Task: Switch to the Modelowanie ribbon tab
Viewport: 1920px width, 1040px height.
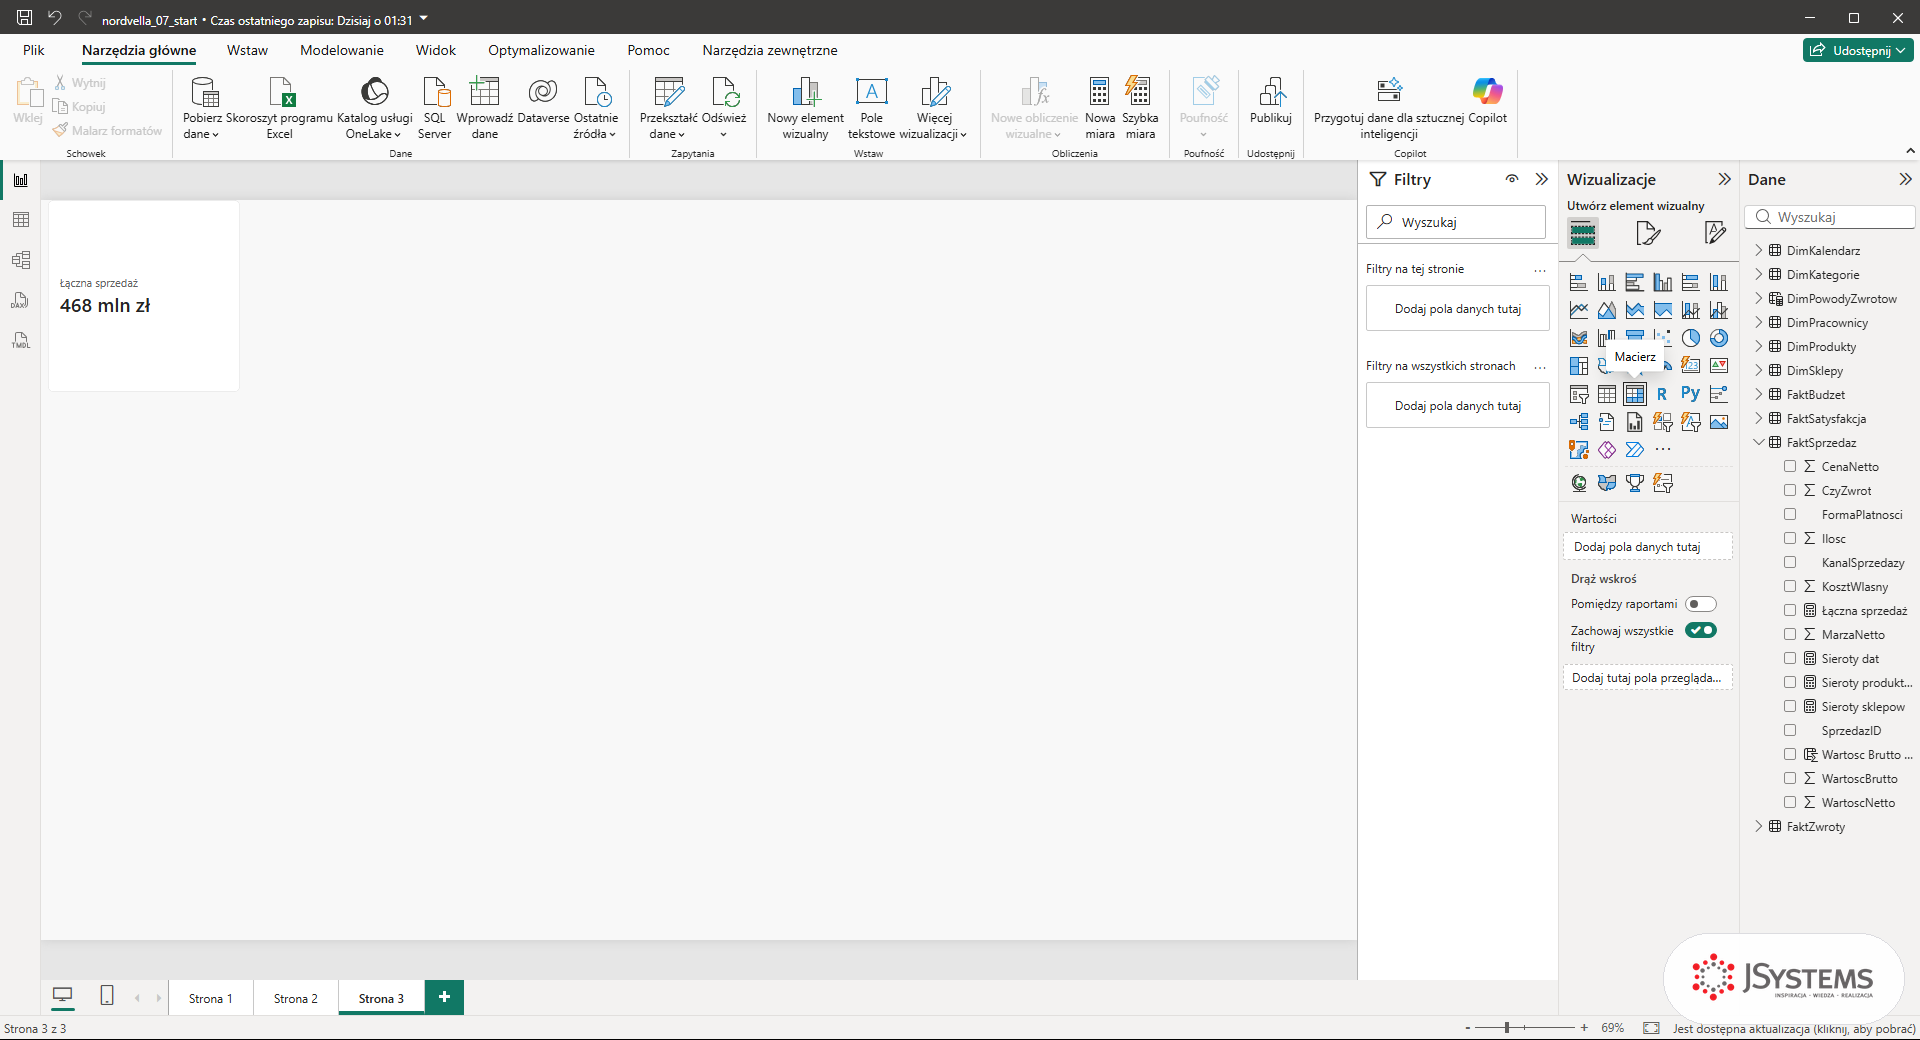Action: pos(342,50)
